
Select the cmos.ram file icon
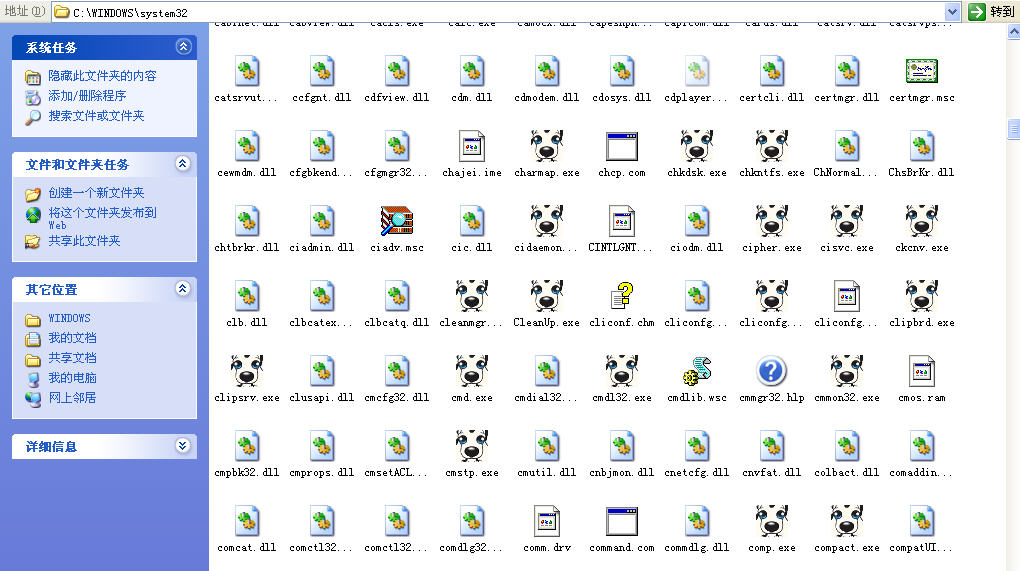pos(922,371)
